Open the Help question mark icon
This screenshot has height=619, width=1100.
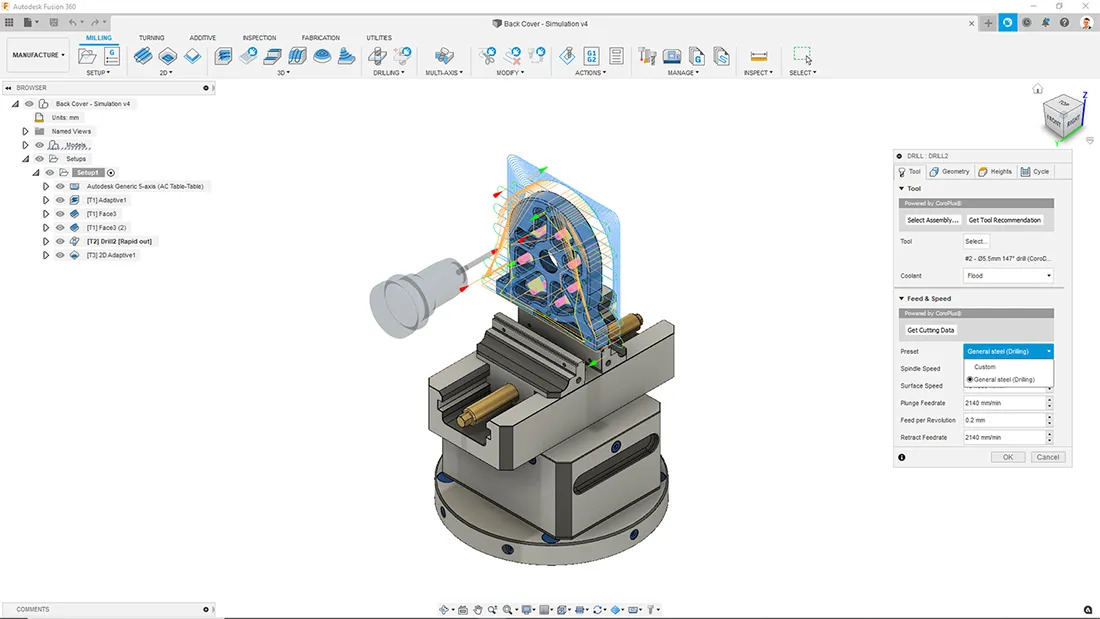(x=1064, y=23)
